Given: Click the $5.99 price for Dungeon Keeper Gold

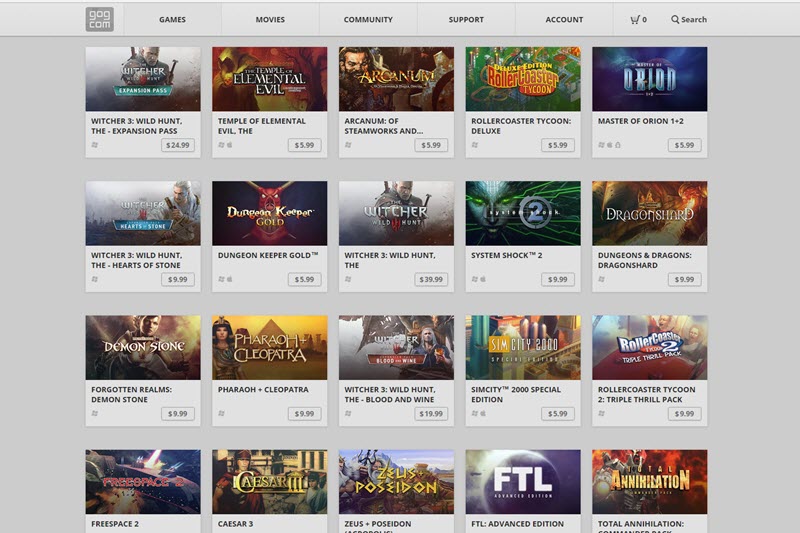Looking at the screenshot, I should pos(305,280).
